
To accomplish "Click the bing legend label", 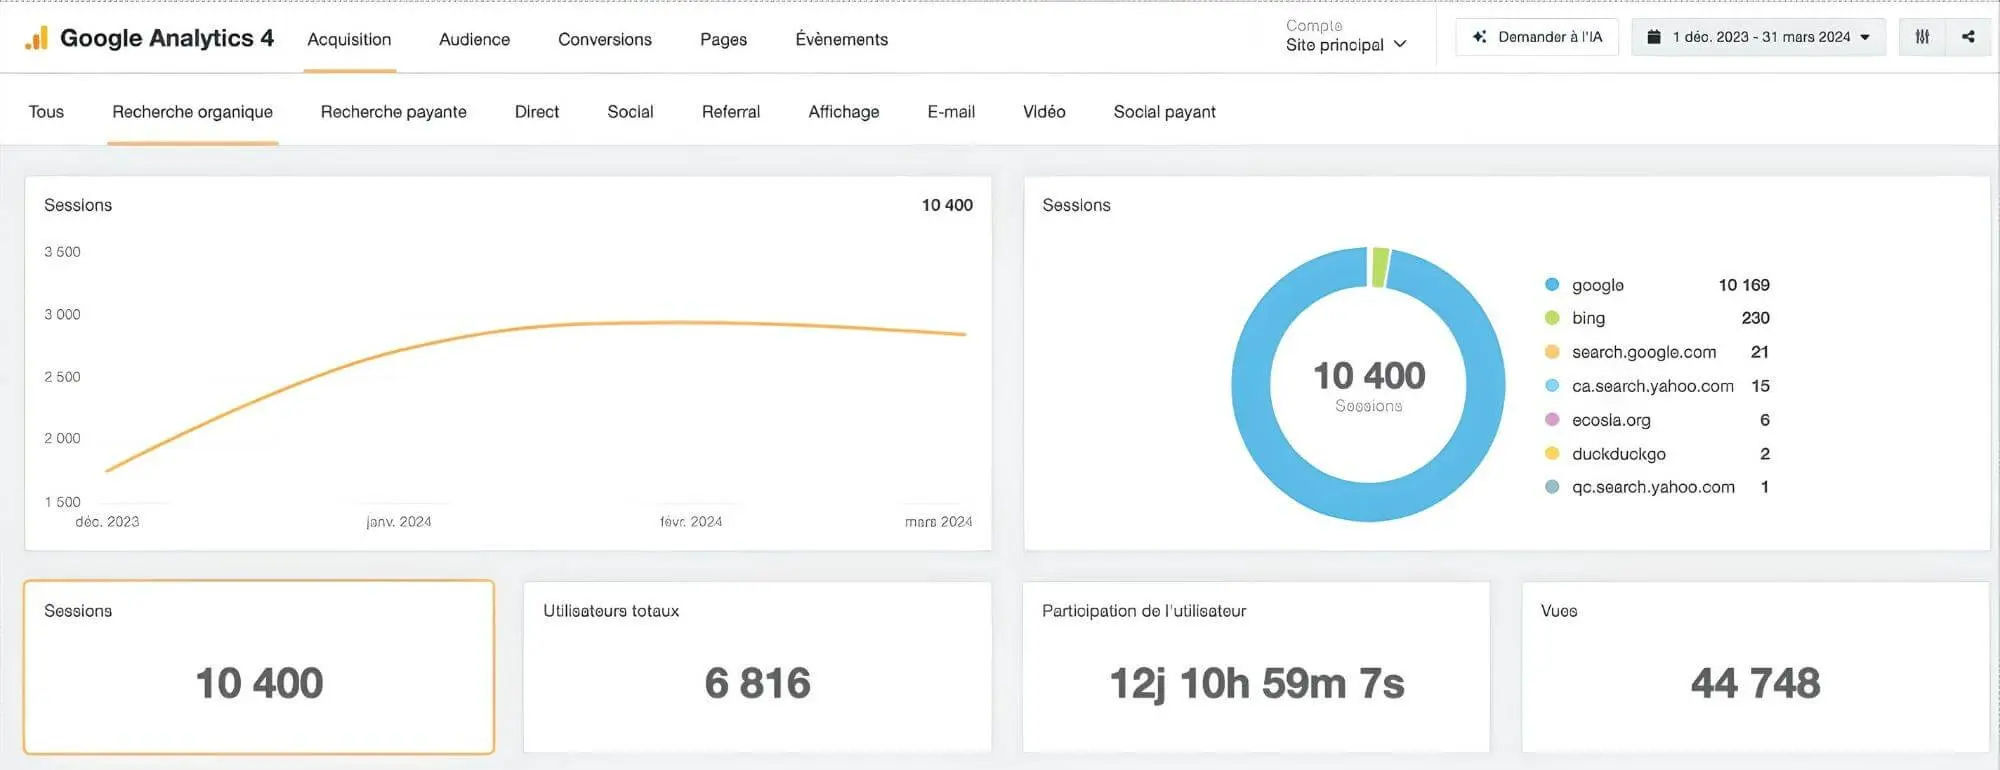I will coord(1588,319).
